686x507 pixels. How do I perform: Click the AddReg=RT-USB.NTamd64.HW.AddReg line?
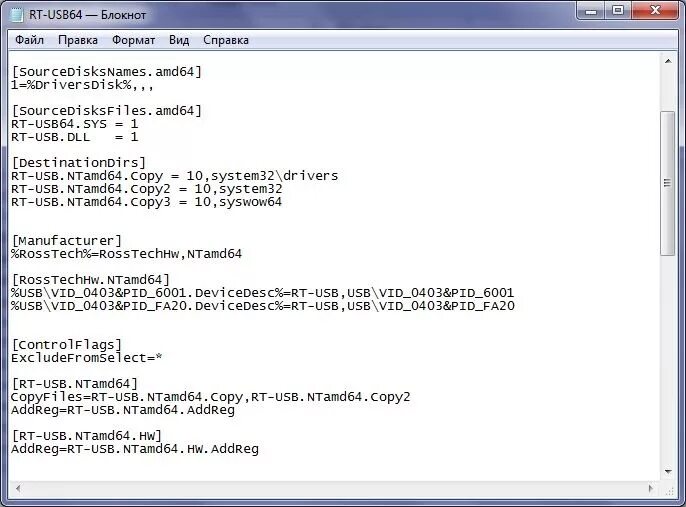pos(135,449)
